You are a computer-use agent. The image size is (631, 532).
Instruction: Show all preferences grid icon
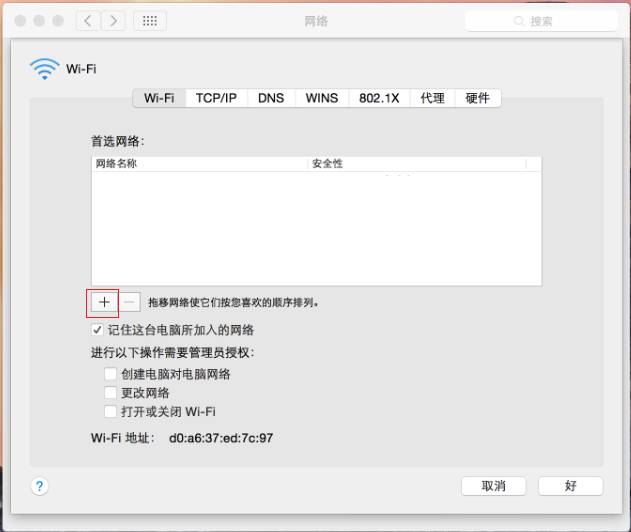coord(150,21)
